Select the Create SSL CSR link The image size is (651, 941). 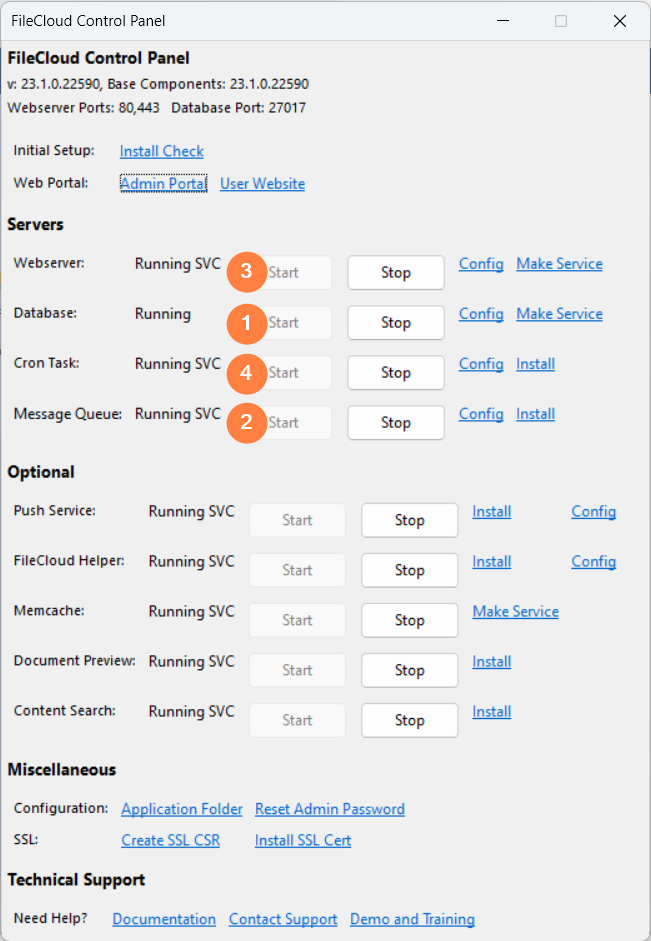click(170, 840)
